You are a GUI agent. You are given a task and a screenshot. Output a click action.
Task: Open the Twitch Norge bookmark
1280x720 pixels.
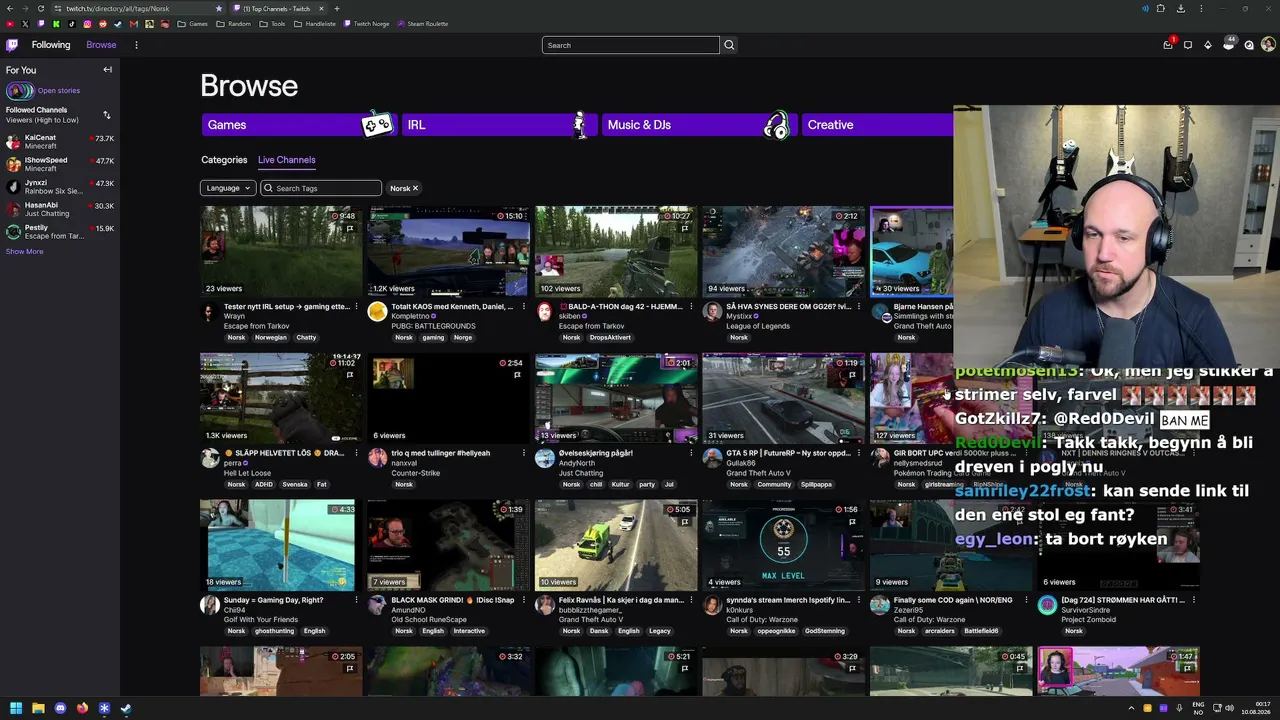point(366,24)
